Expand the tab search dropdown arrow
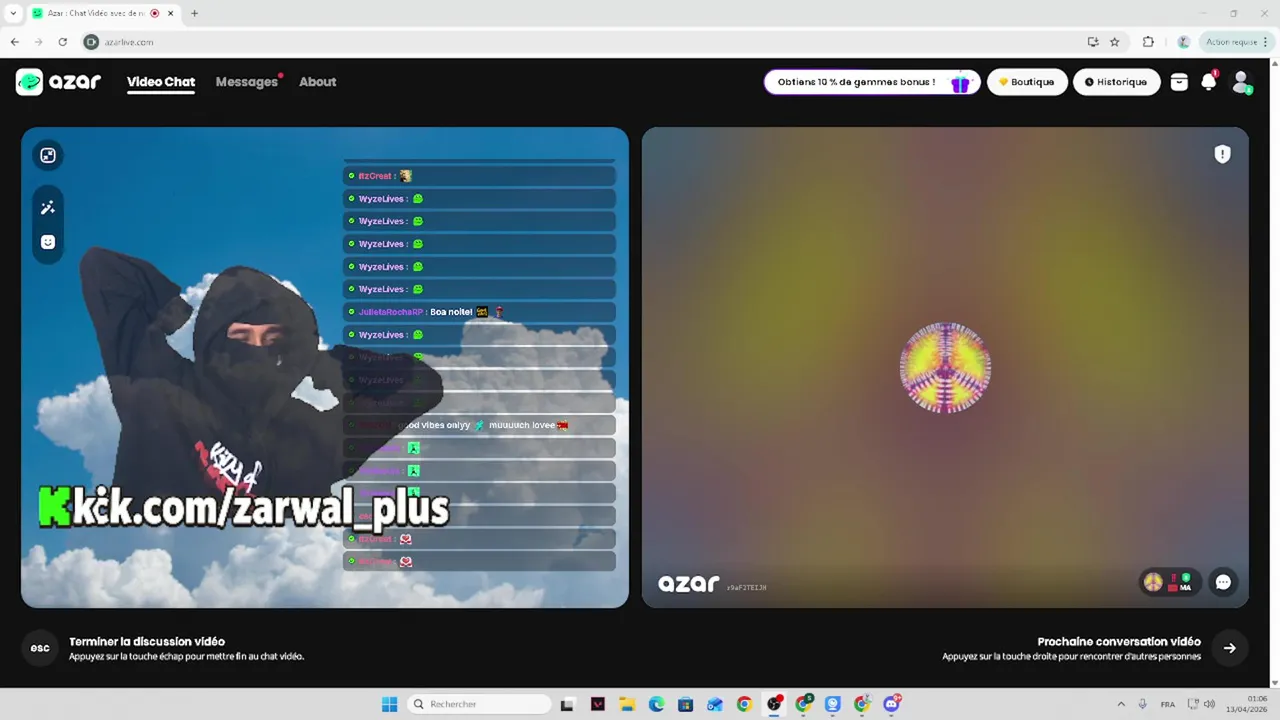The width and height of the screenshot is (1280, 720). 13,13
